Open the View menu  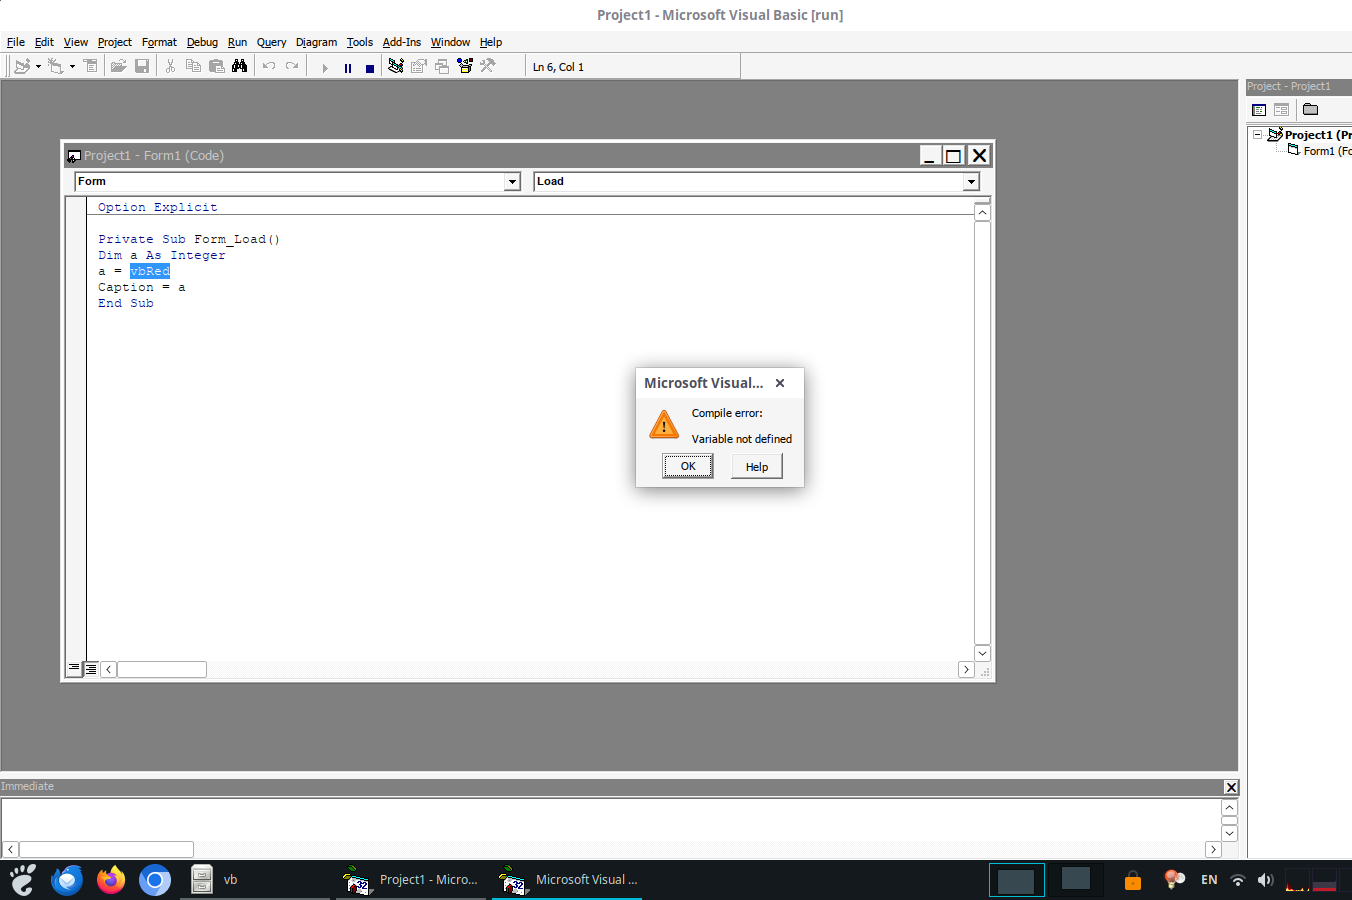(76, 42)
